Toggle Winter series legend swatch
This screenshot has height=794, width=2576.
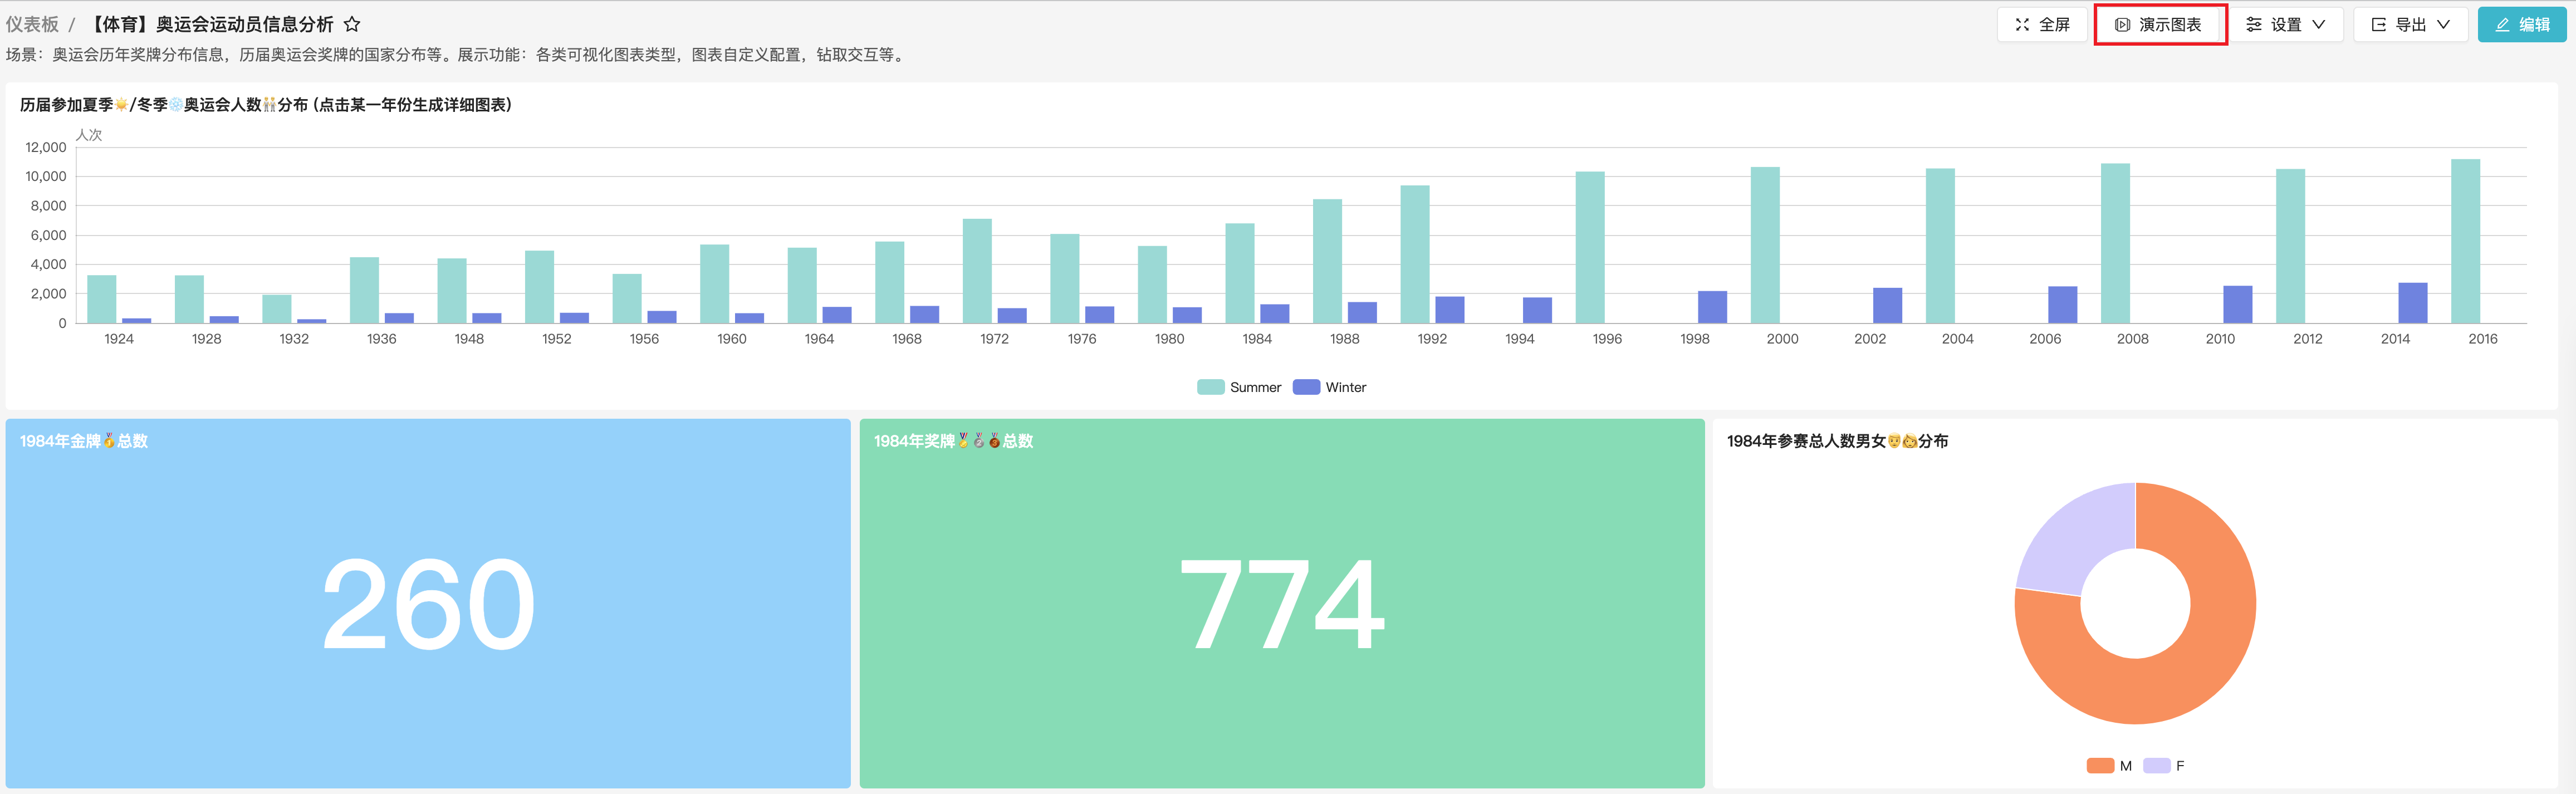pyautogui.click(x=1306, y=387)
